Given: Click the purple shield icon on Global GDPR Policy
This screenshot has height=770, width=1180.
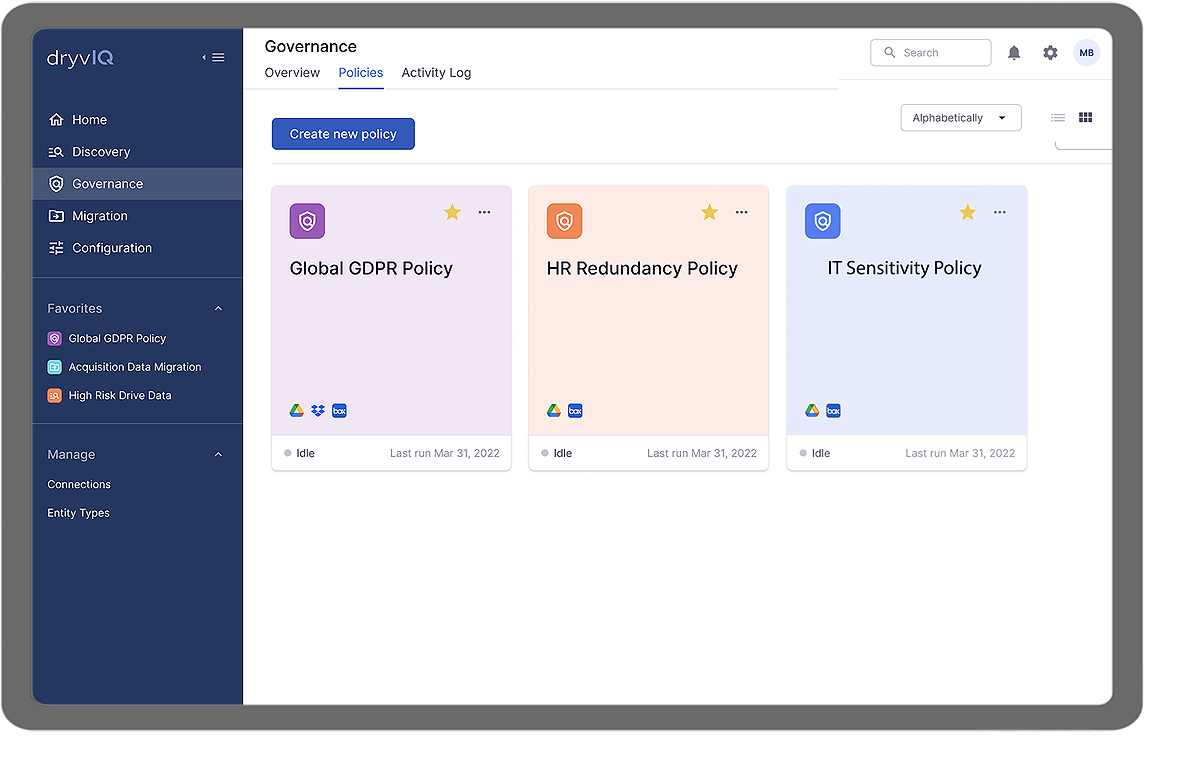Looking at the screenshot, I should [x=307, y=221].
